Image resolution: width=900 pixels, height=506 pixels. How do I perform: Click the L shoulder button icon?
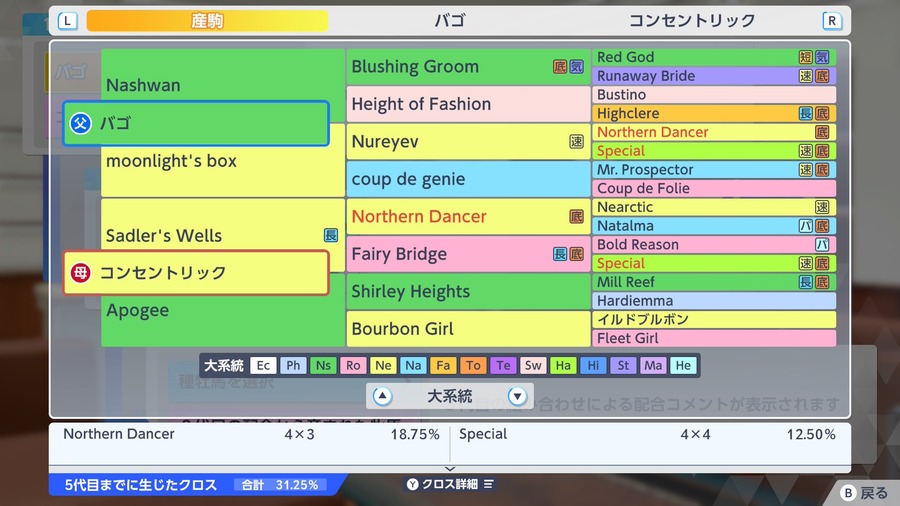68,21
